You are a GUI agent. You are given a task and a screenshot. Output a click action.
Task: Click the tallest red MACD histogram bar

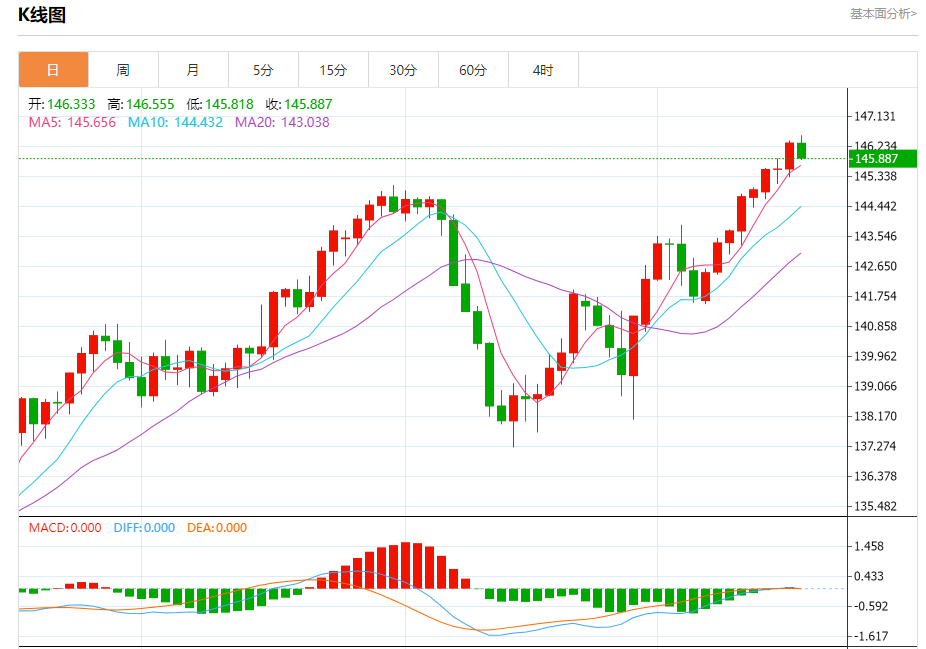click(x=406, y=565)
